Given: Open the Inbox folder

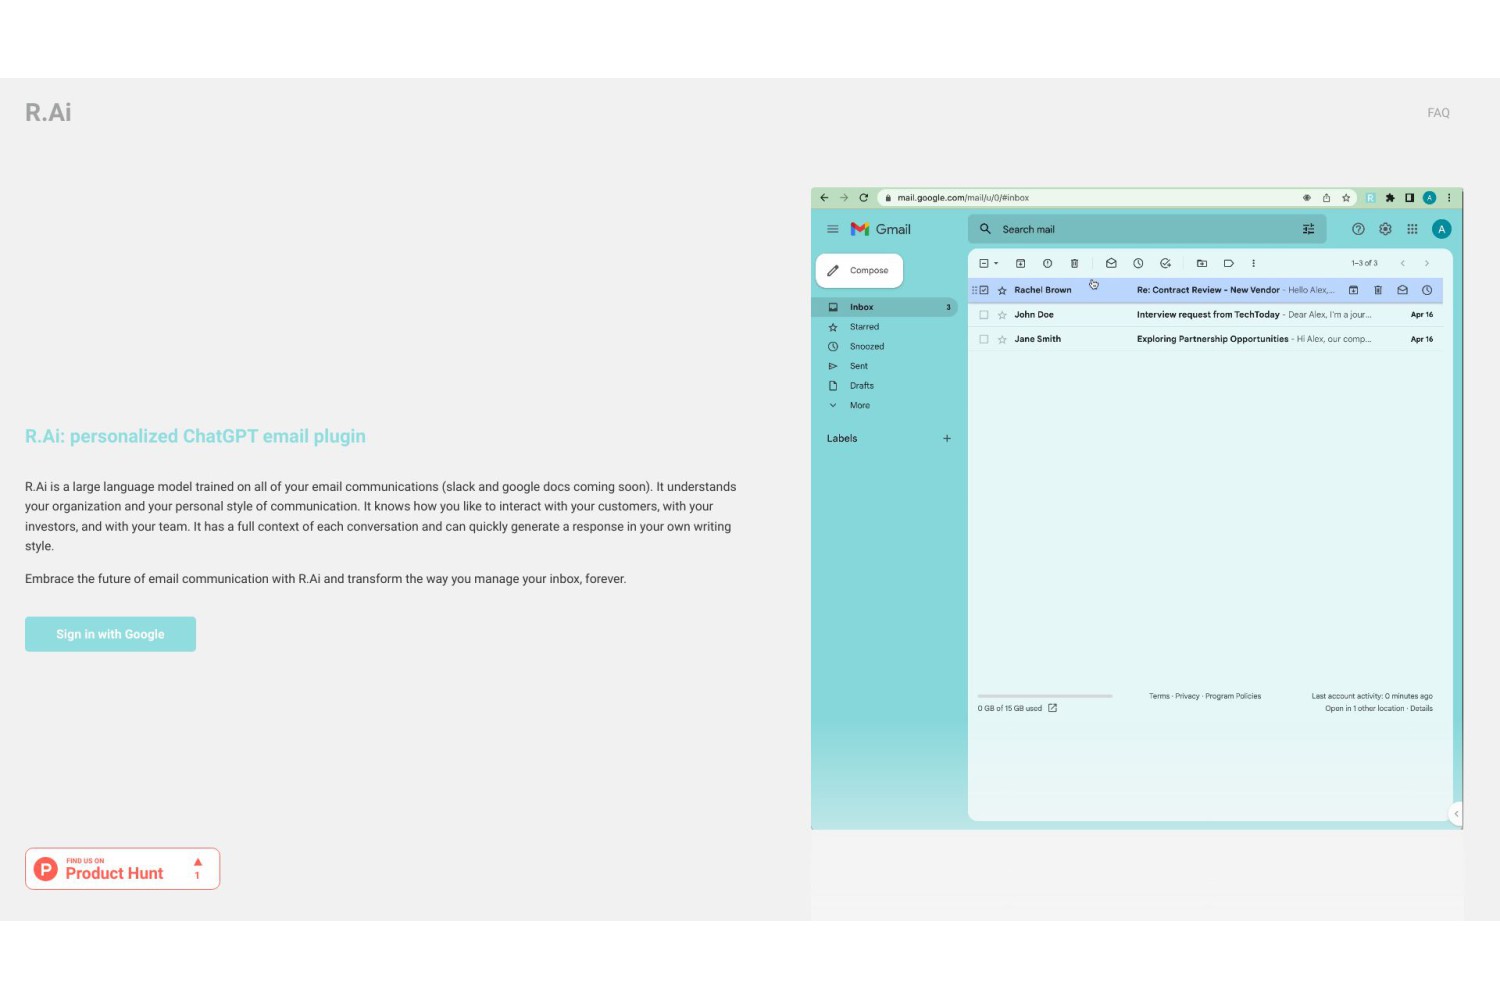Looking at the screenshot, I should pyautogui.click(x=884, y=307).
